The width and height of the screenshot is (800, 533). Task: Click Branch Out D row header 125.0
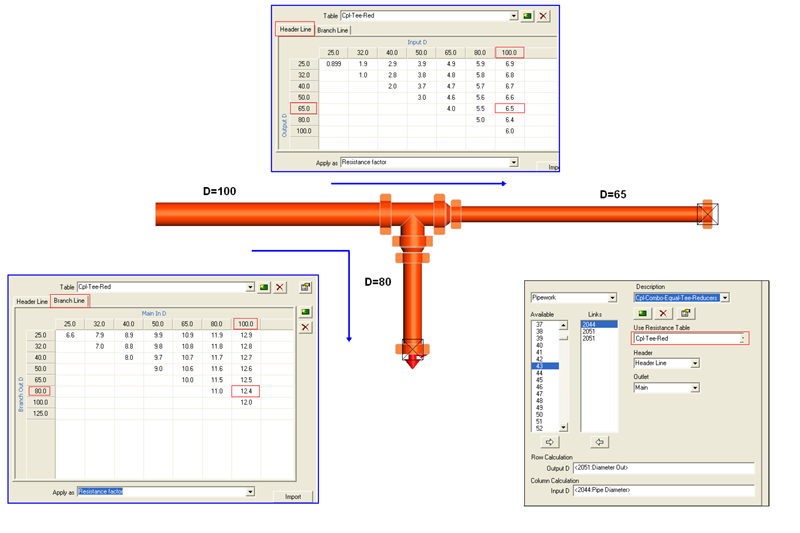click(40, 414)
